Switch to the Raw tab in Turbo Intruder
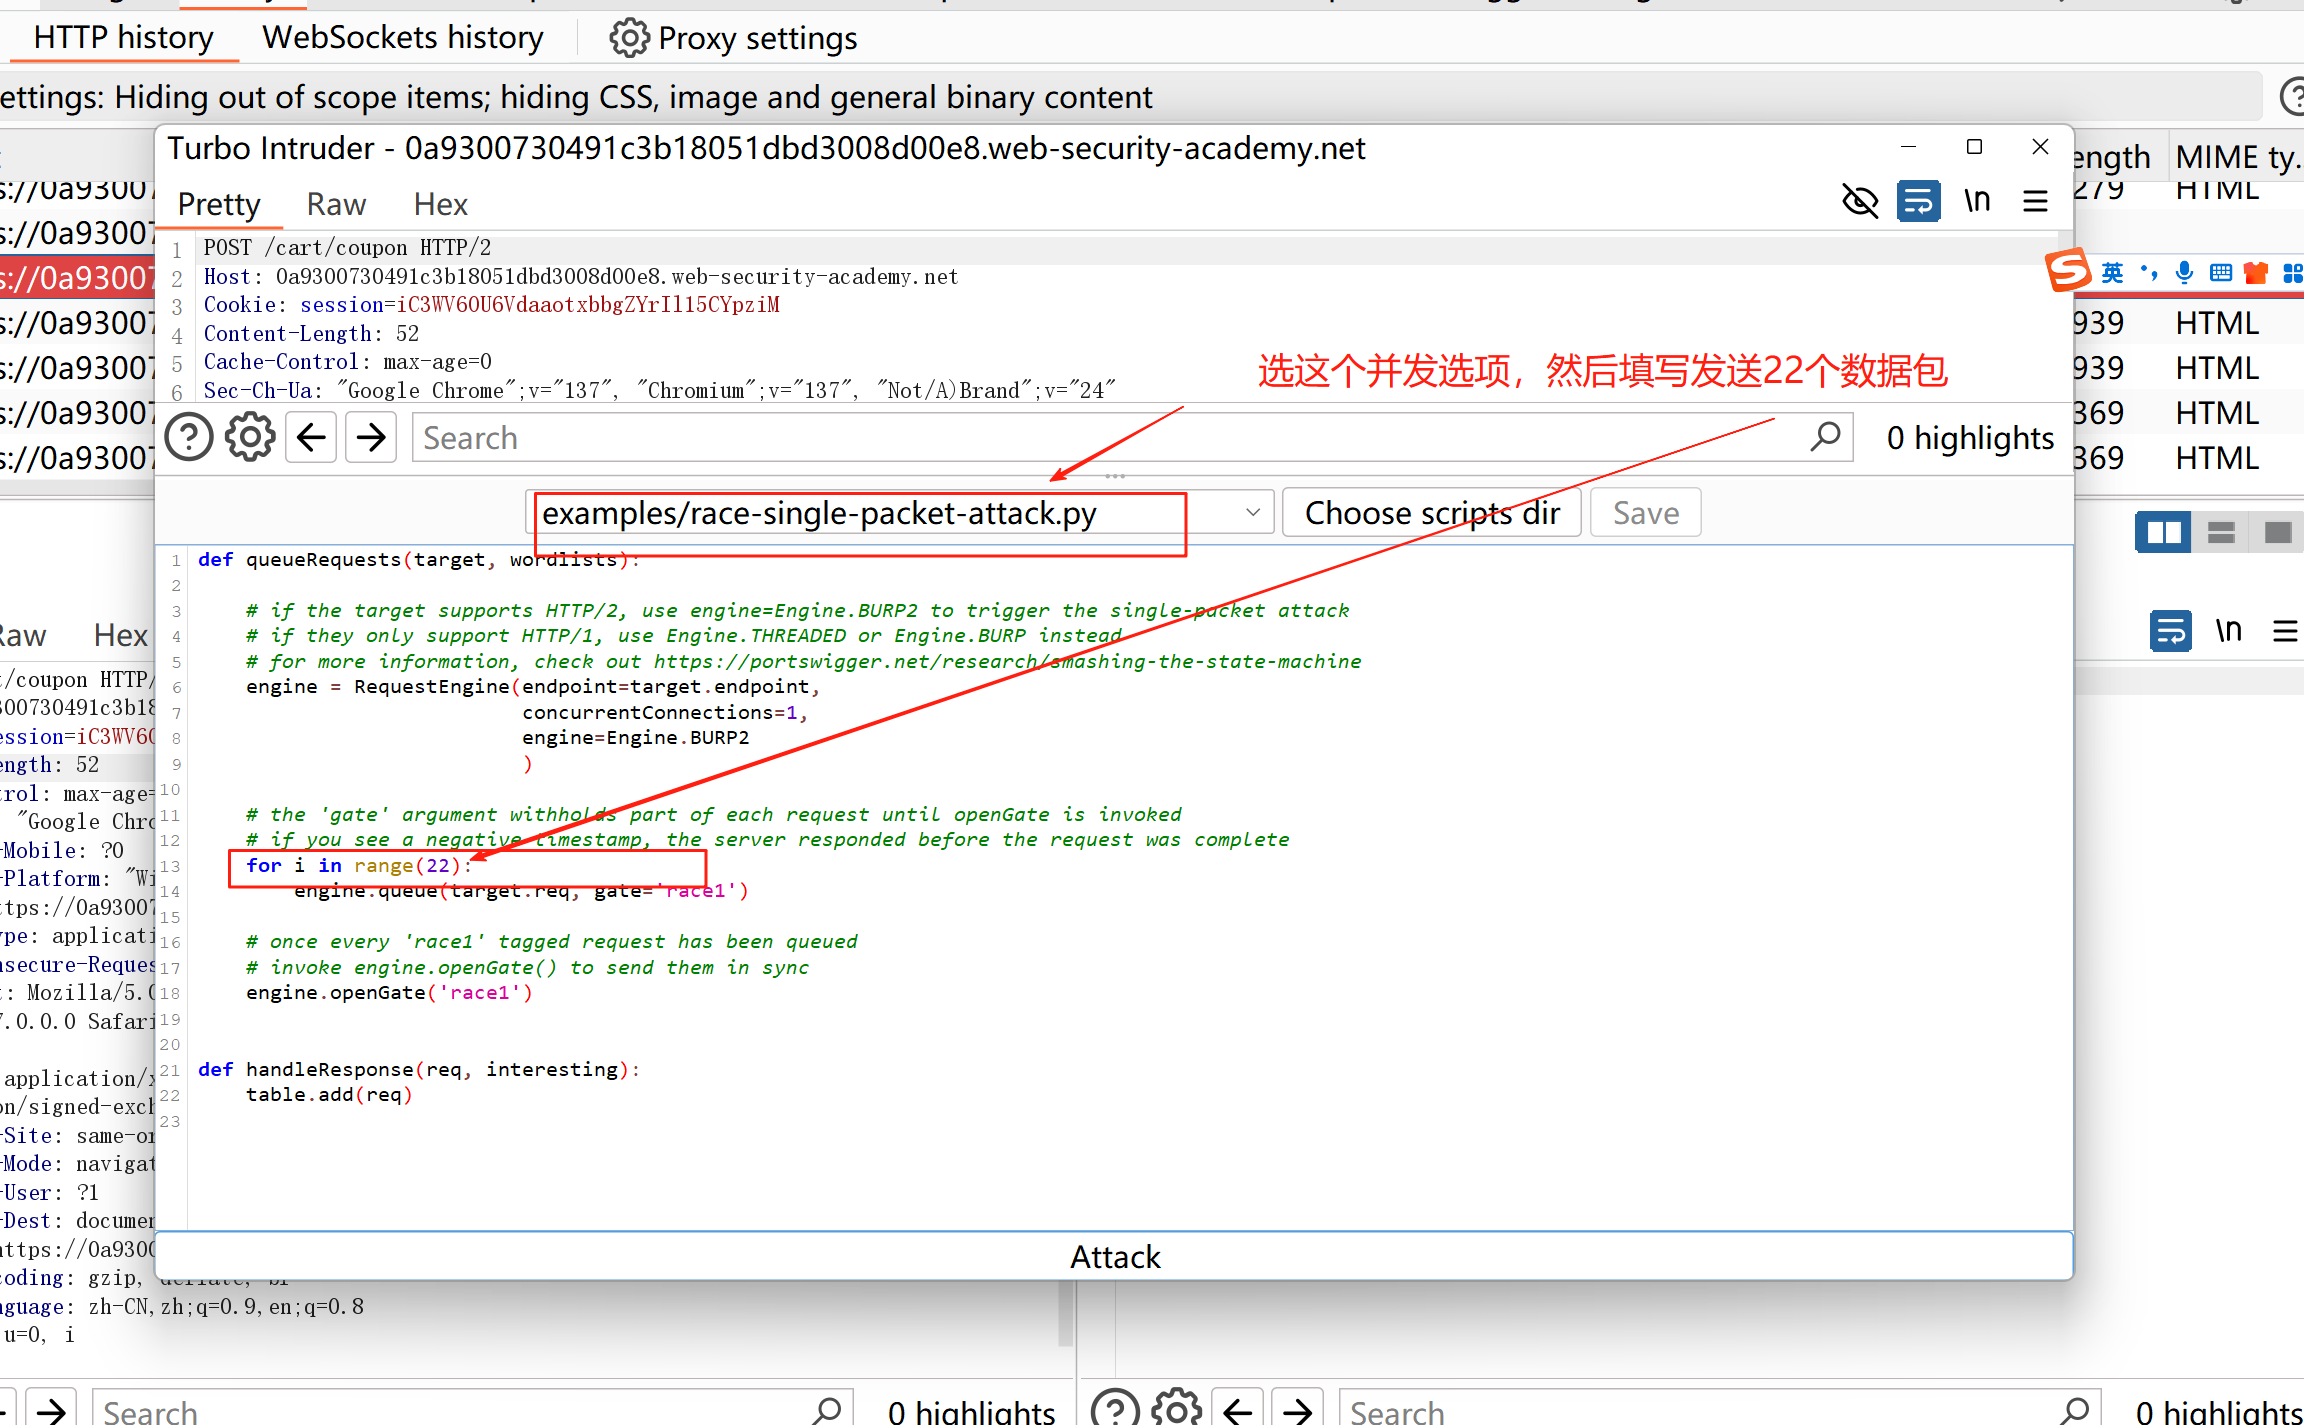 (x=336, y=204)
